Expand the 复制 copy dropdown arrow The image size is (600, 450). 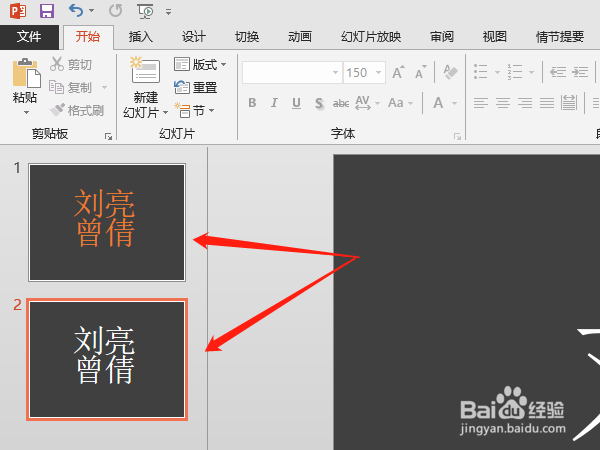tap(104, 88)
